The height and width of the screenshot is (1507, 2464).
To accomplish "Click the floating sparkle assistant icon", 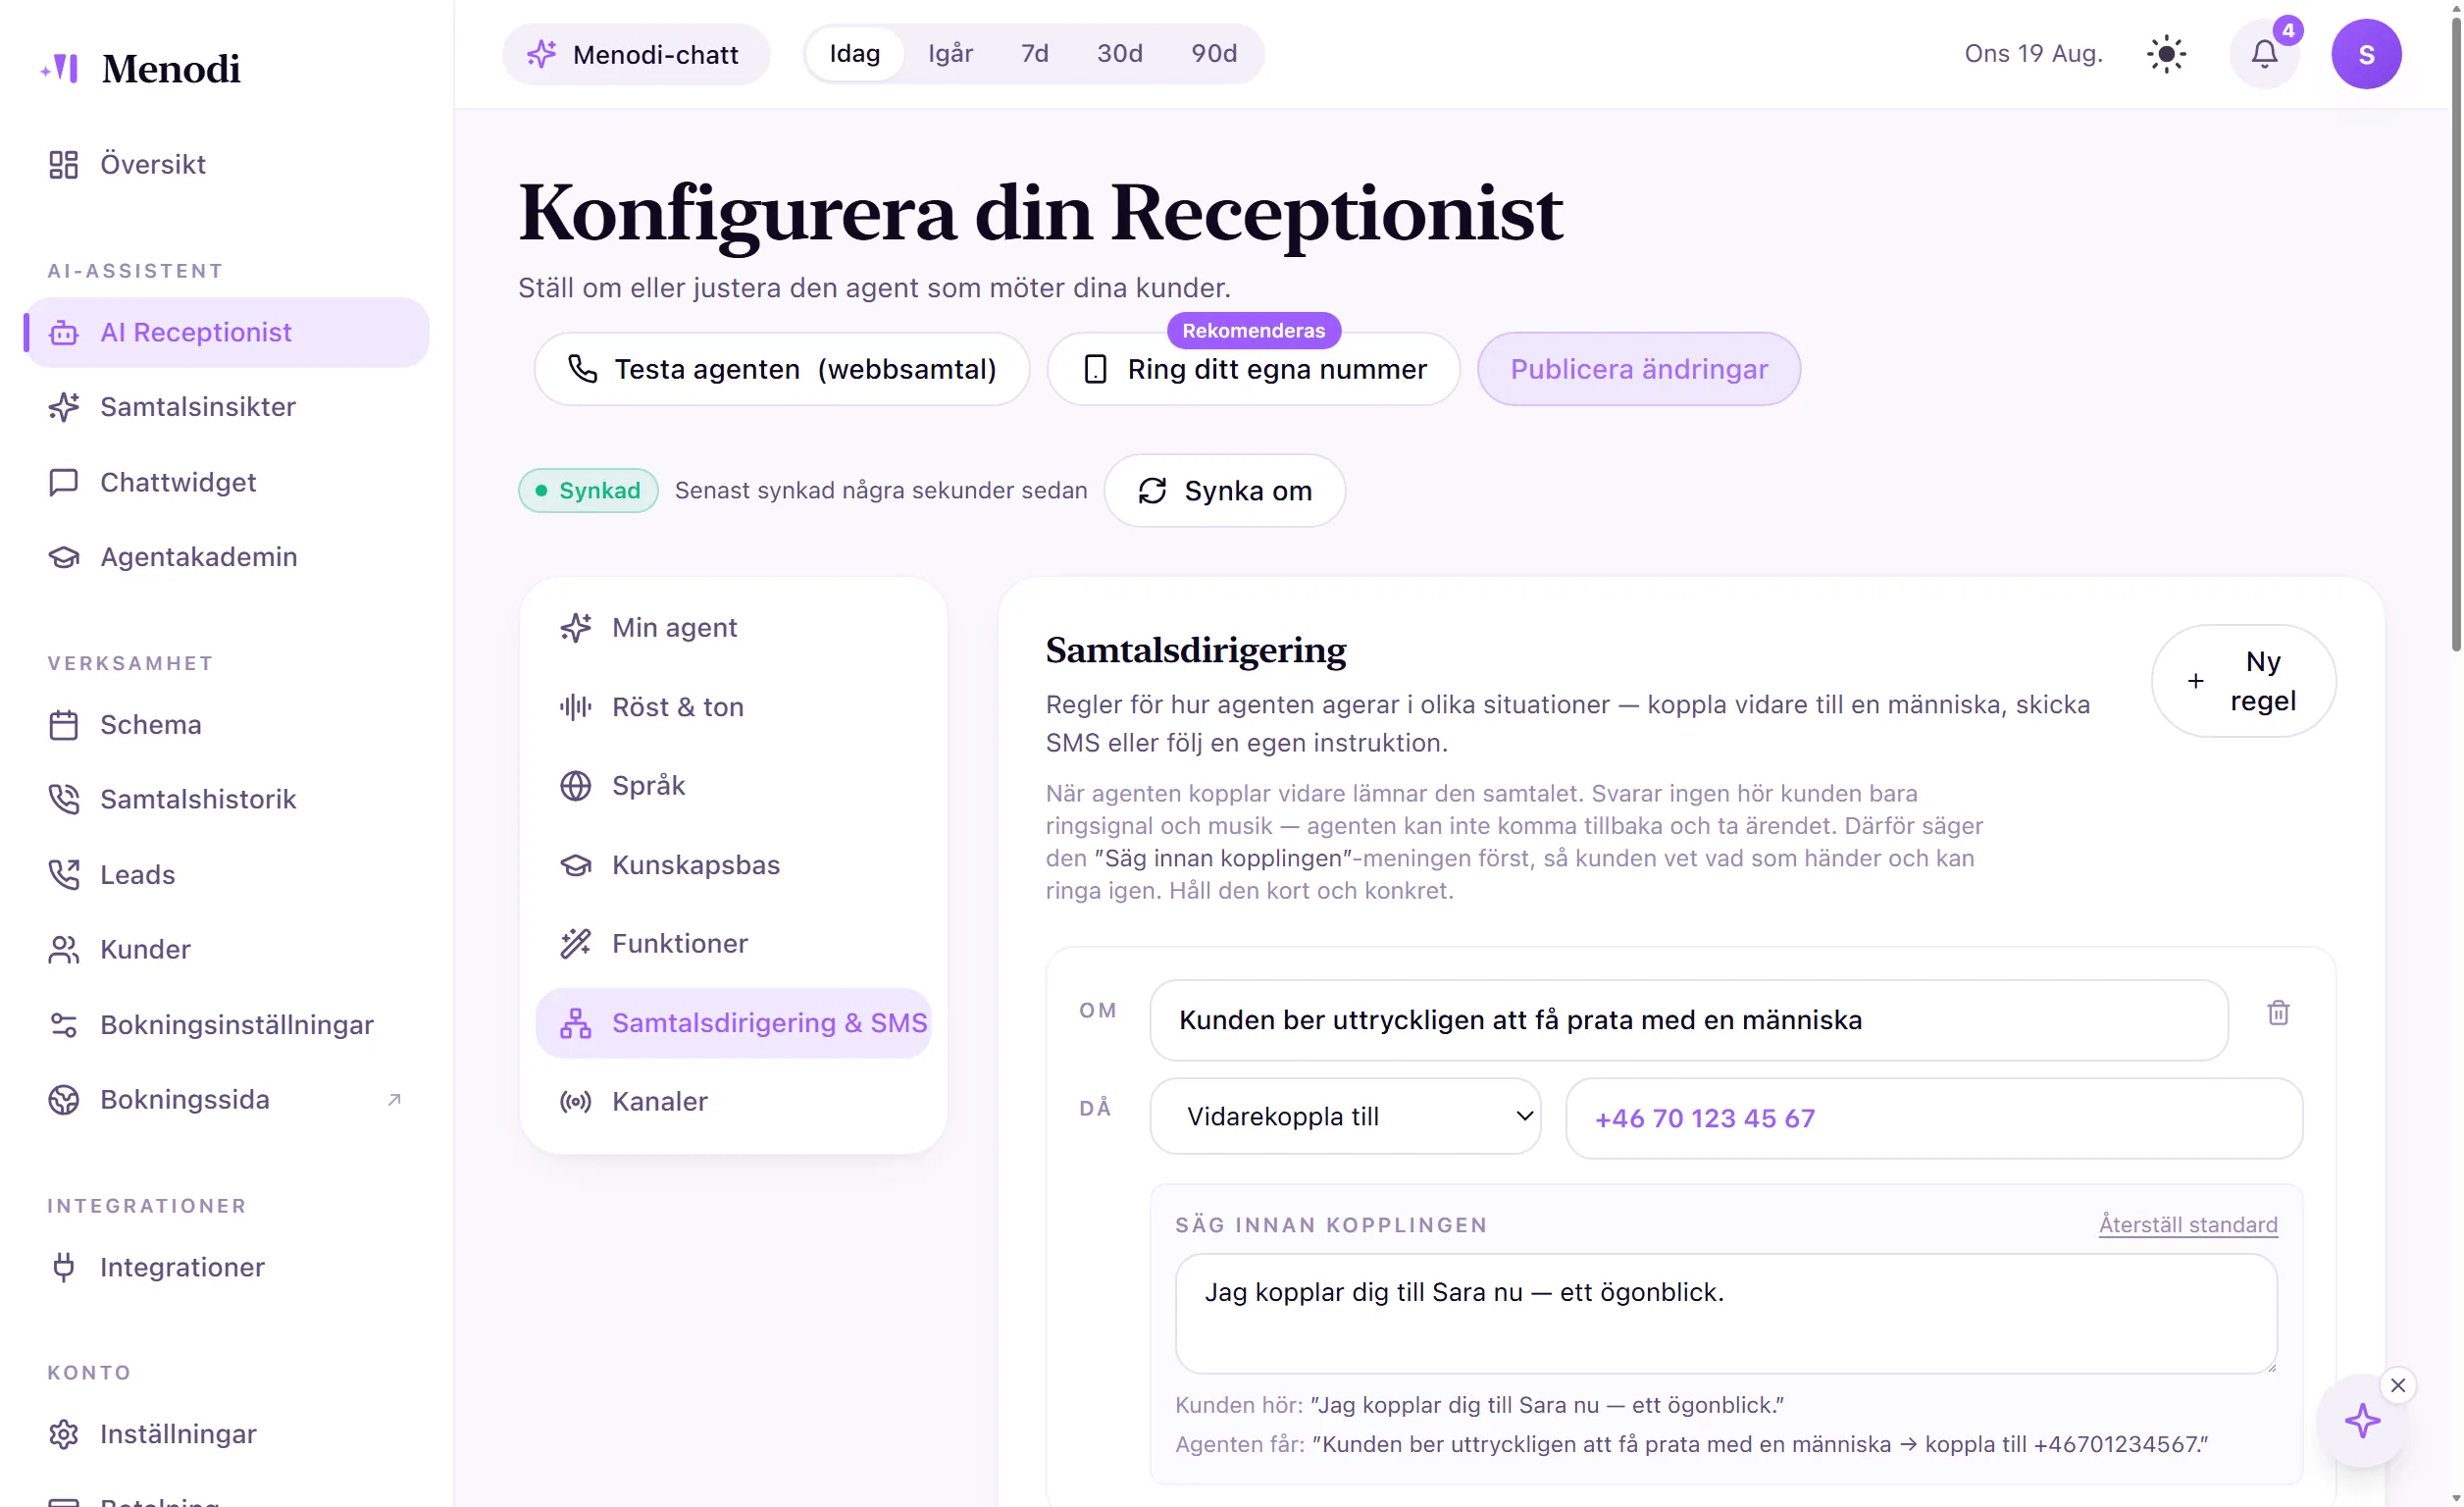I will [x=2363, y=1420].
